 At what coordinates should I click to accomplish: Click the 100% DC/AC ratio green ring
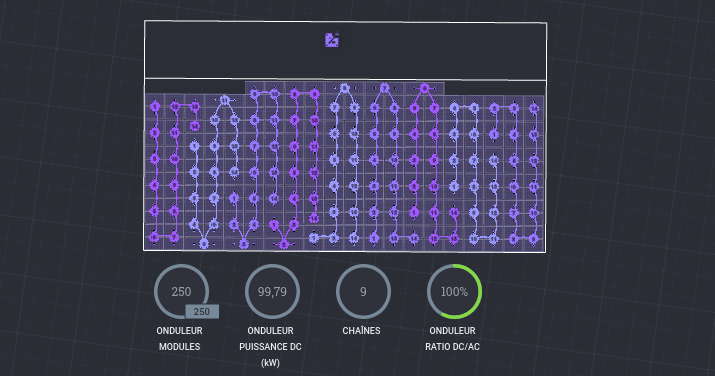454,291
